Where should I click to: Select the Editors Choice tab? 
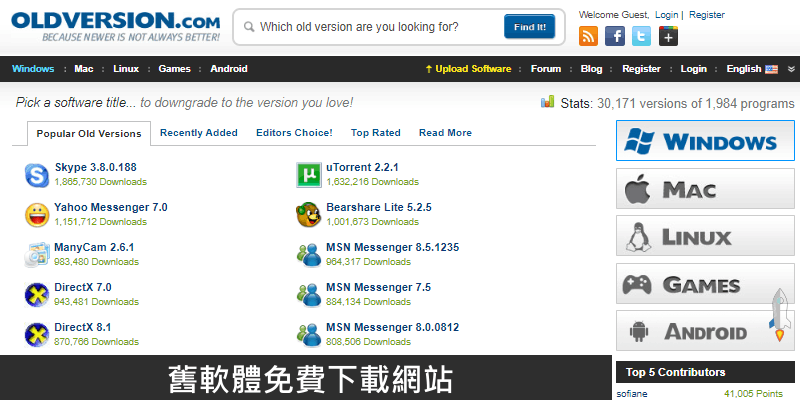[x=294, y=133]
